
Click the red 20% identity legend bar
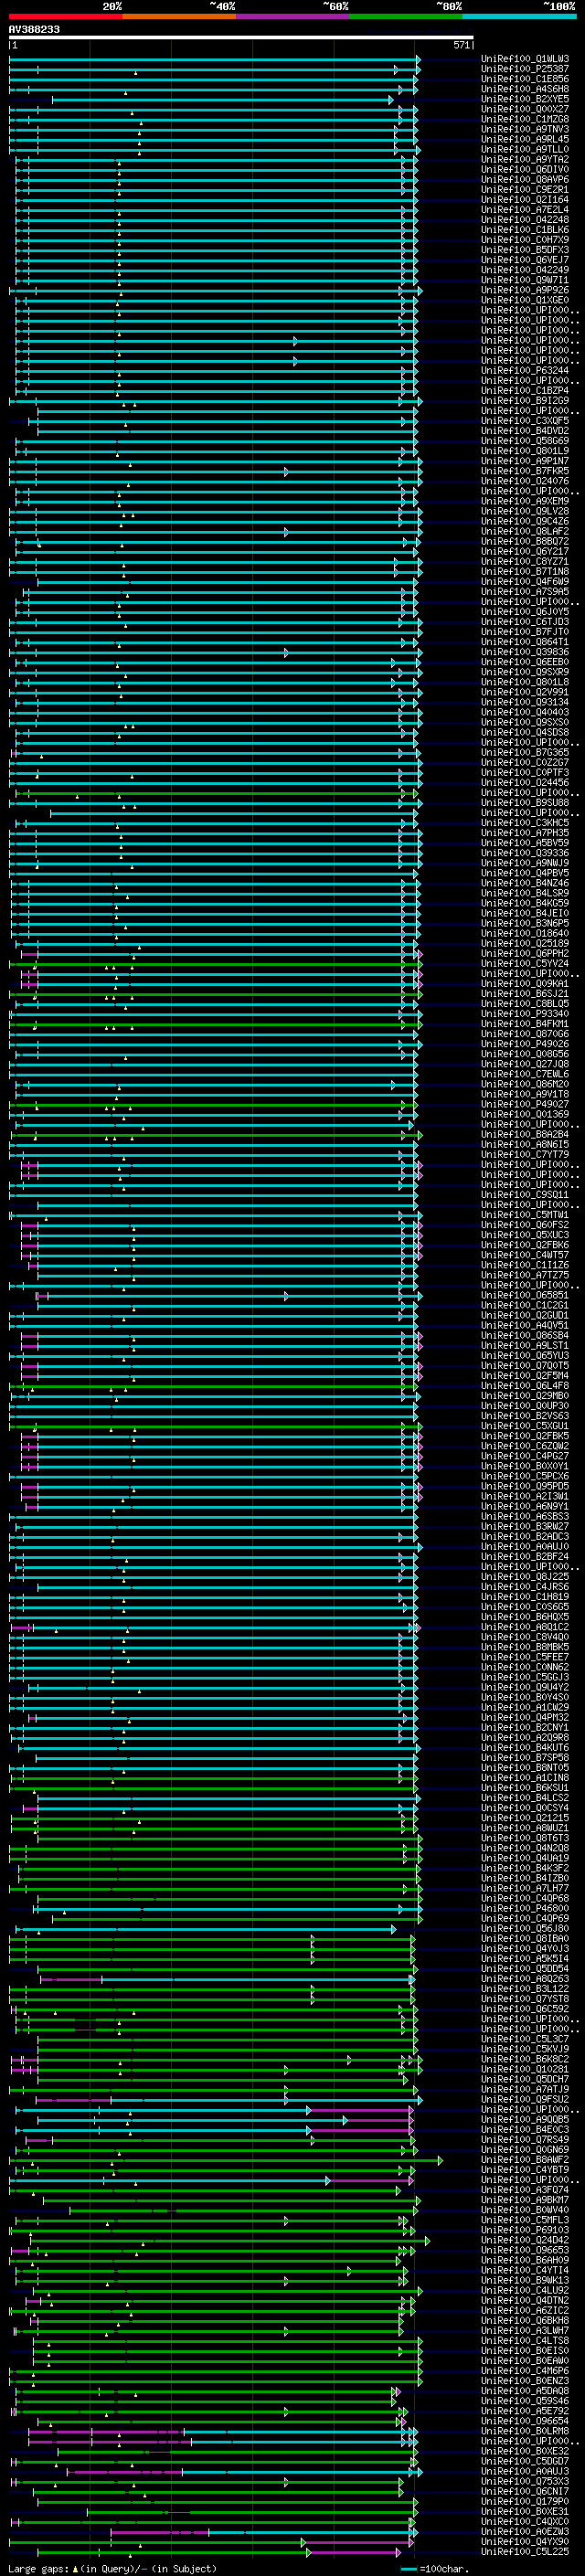pos(65,16)
